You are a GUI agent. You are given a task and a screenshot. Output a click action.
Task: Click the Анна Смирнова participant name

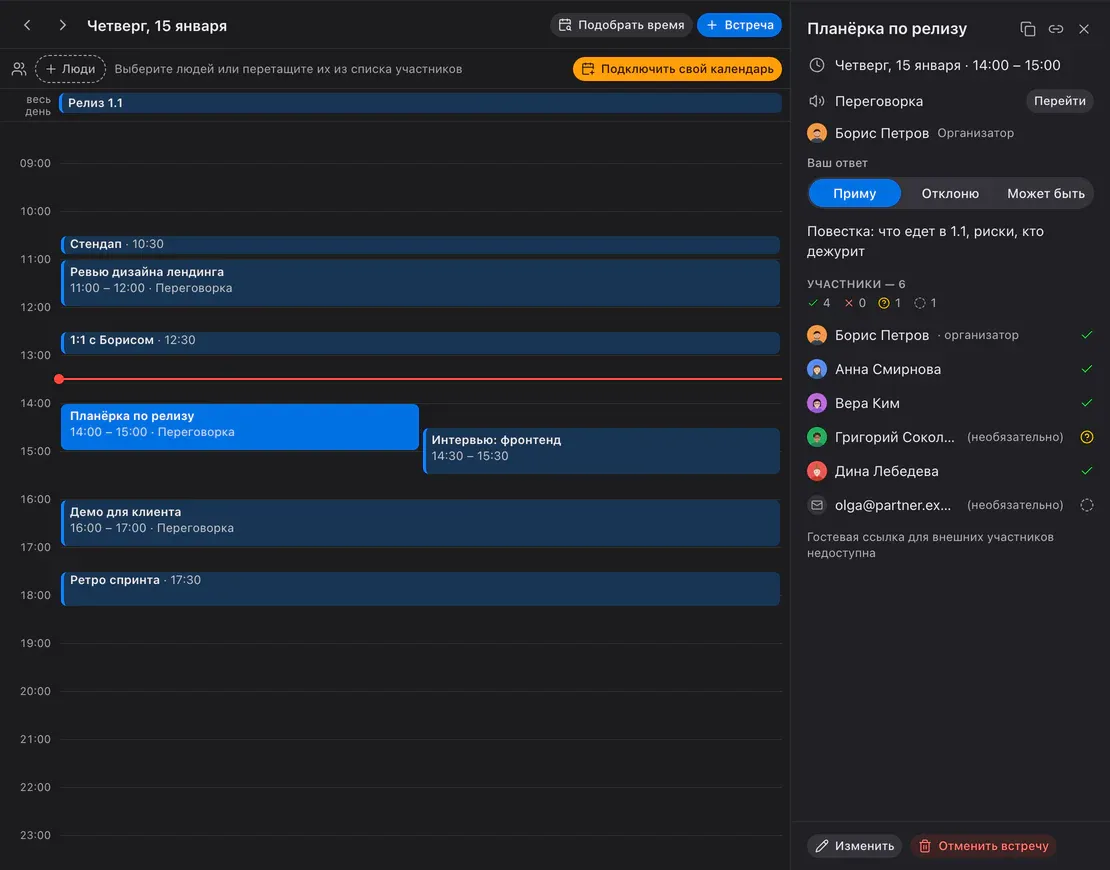coord(888,369)
